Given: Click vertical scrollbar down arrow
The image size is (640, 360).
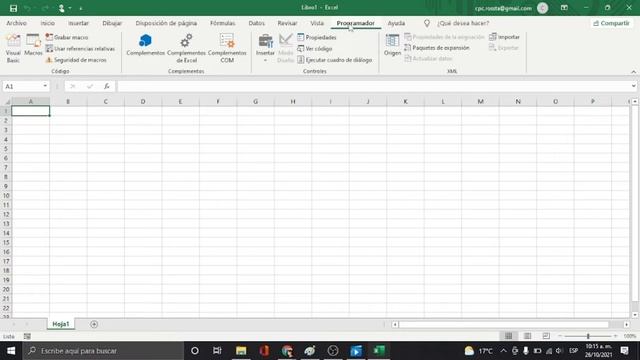Looking at the screenshot, I should tap(635, 315).
